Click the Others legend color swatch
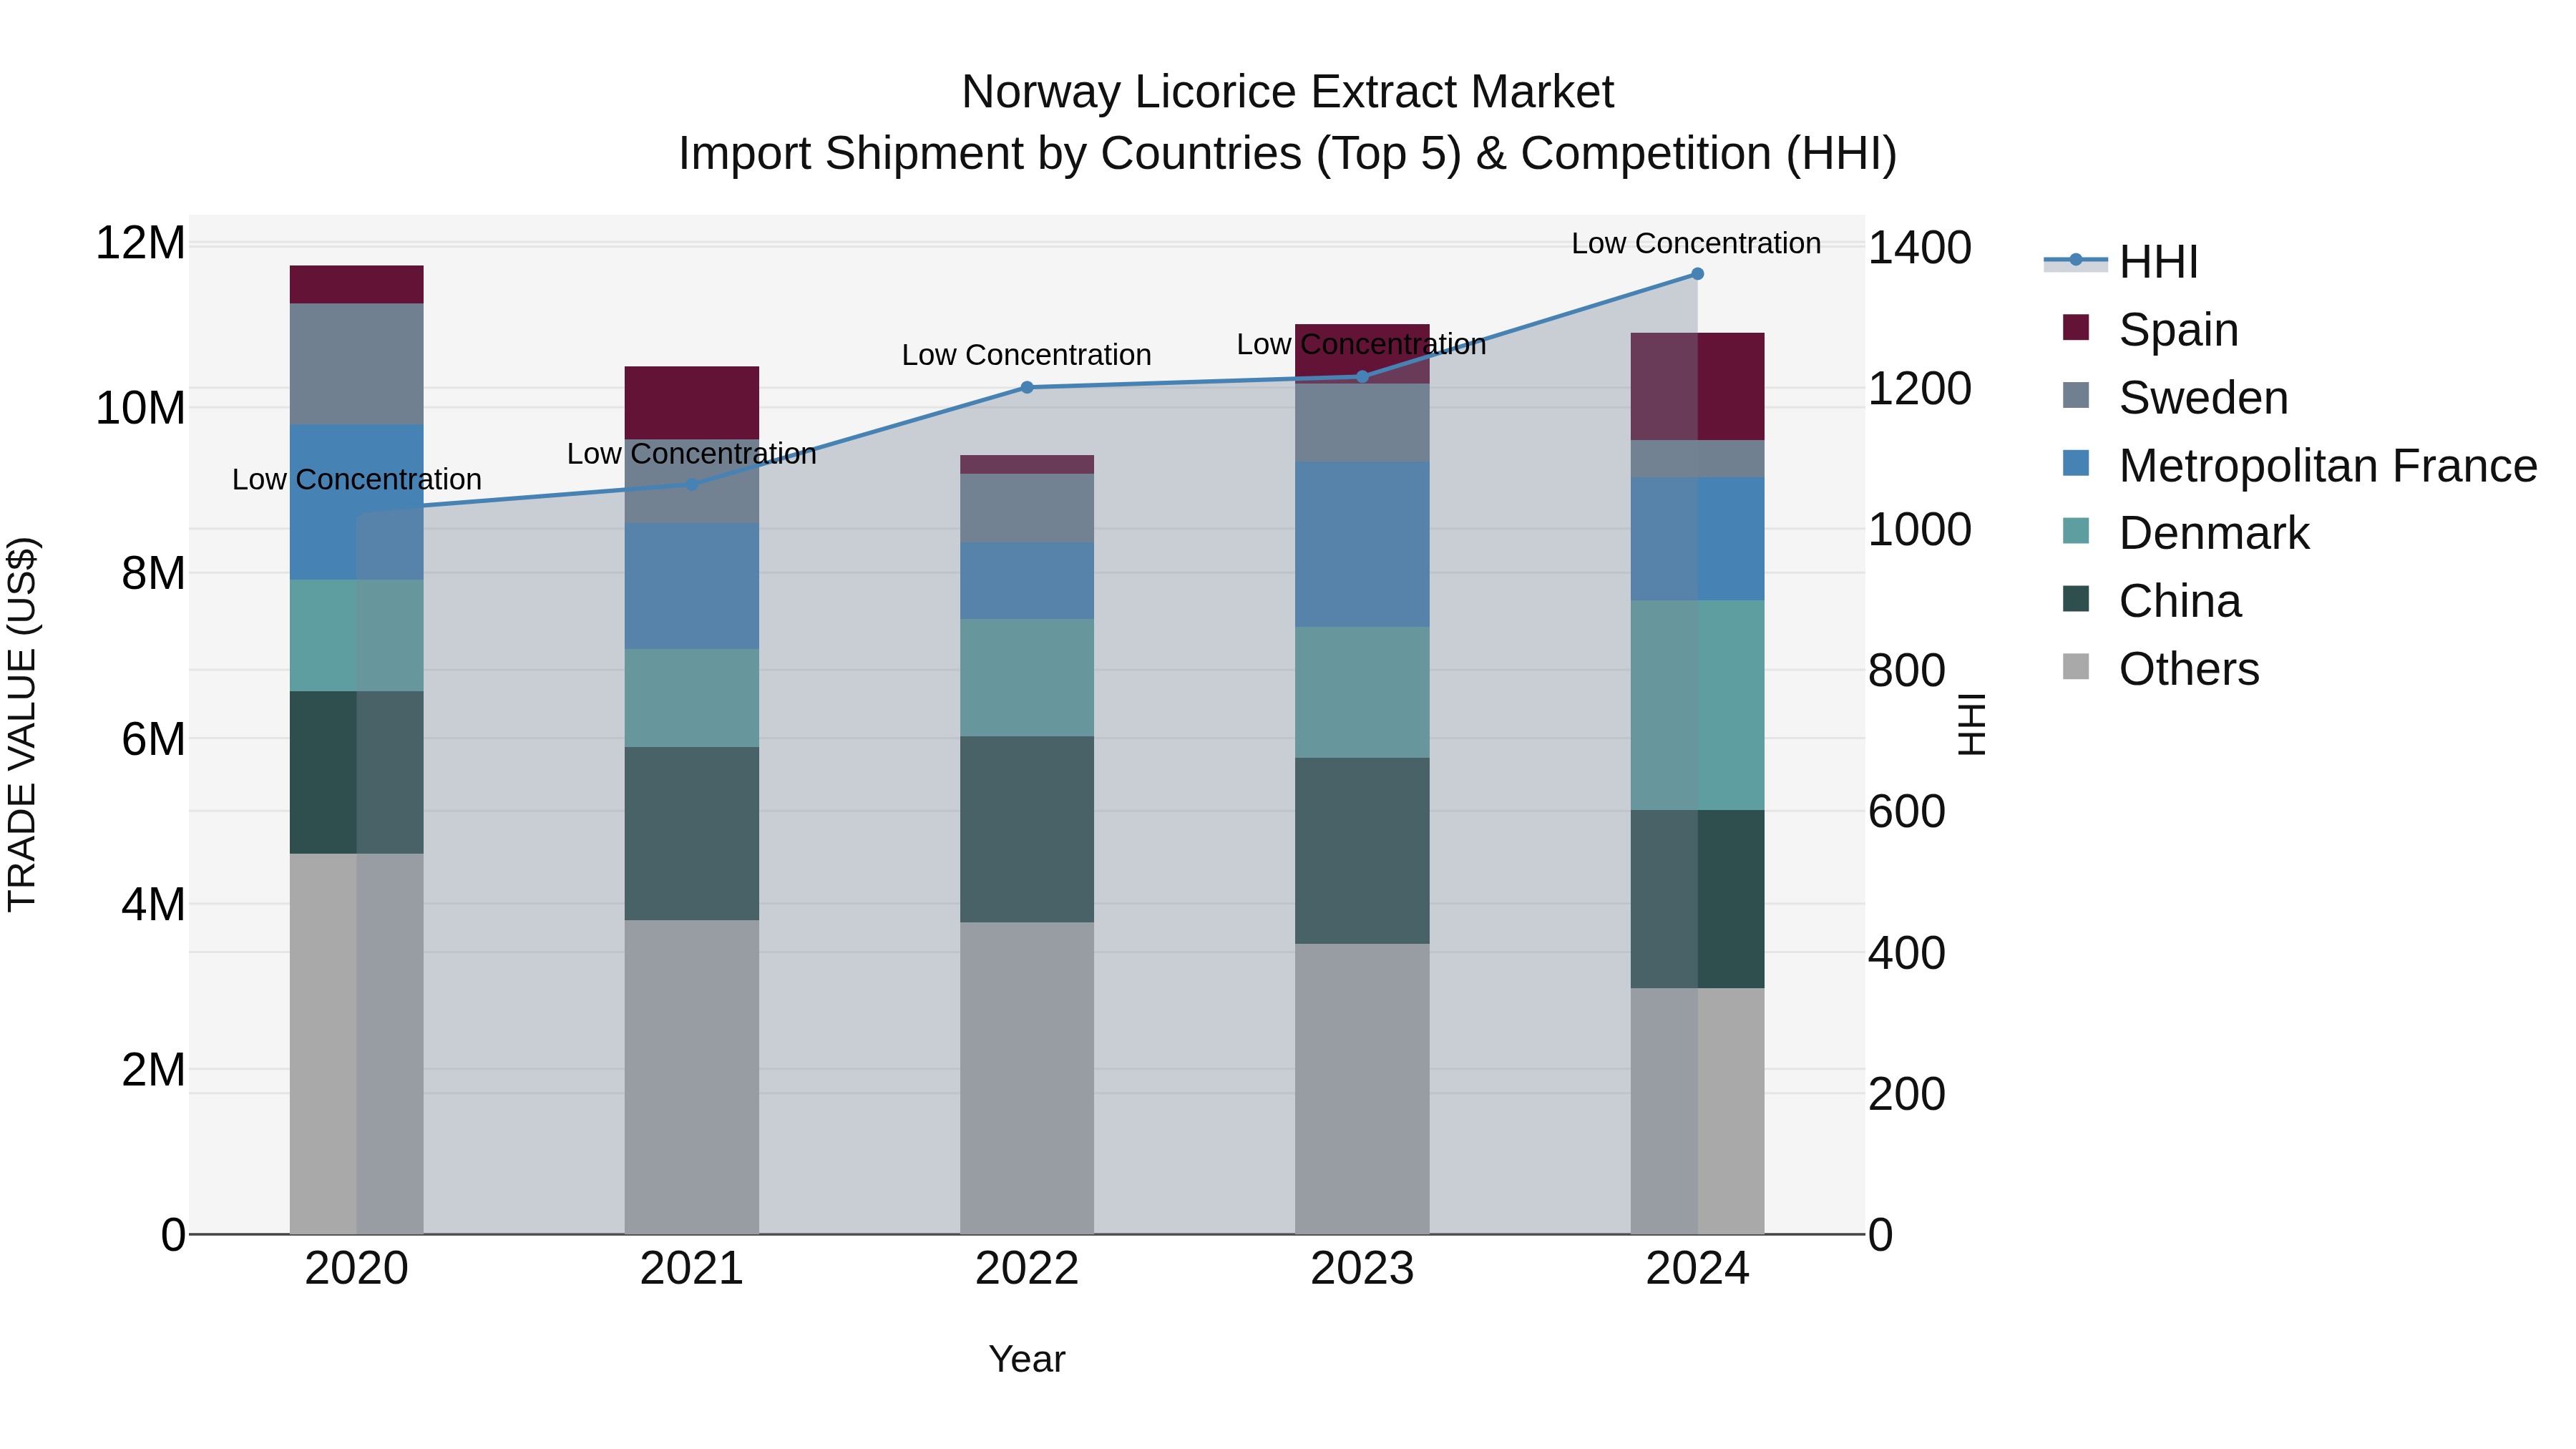2576x1449 pixels. pyautogui.click(x=2076, y=667)
